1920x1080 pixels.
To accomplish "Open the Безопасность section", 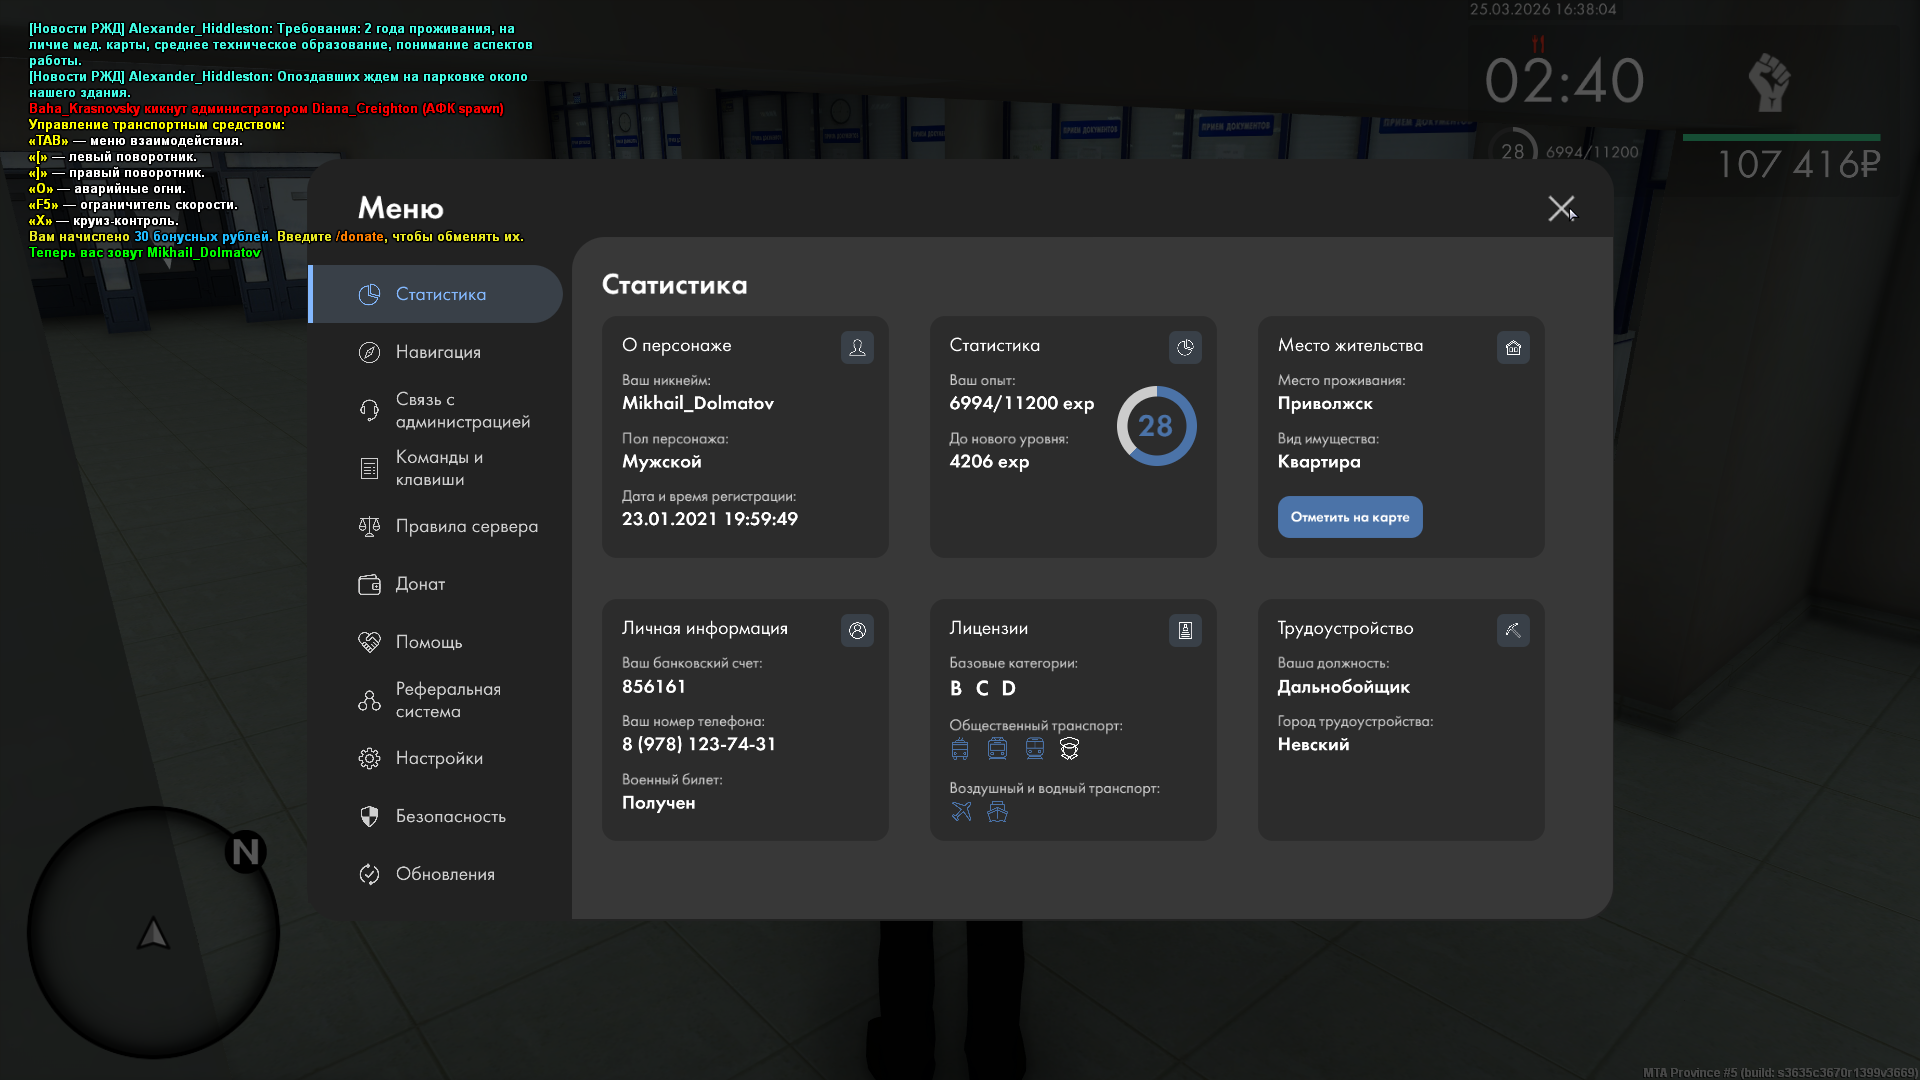I will pos(450,816).
